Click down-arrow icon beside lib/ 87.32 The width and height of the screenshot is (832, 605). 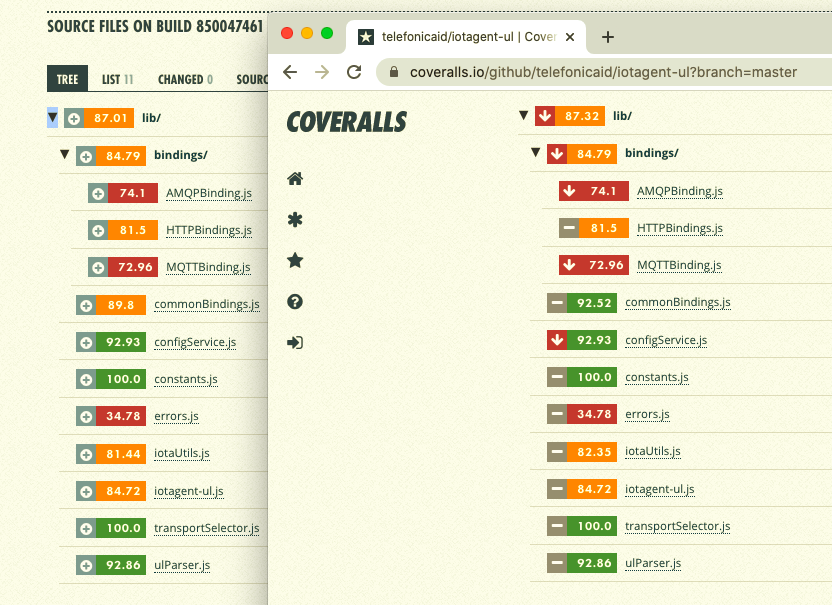pos(545,116)
